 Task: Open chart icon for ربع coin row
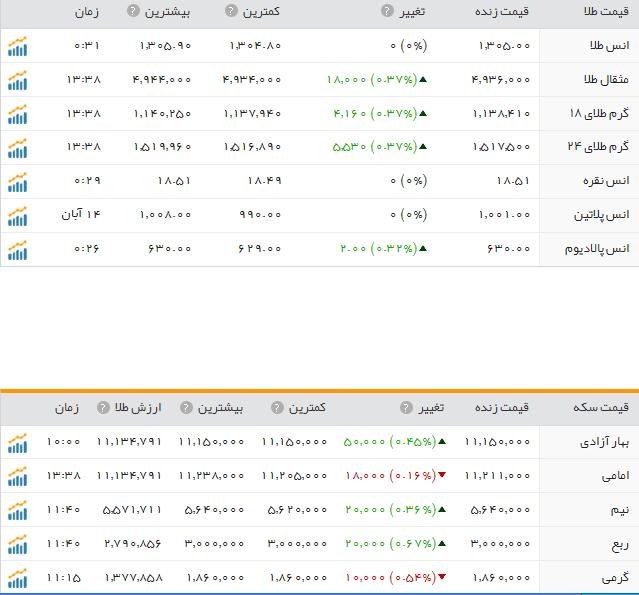pyautogui.click(x=17, y=544)
